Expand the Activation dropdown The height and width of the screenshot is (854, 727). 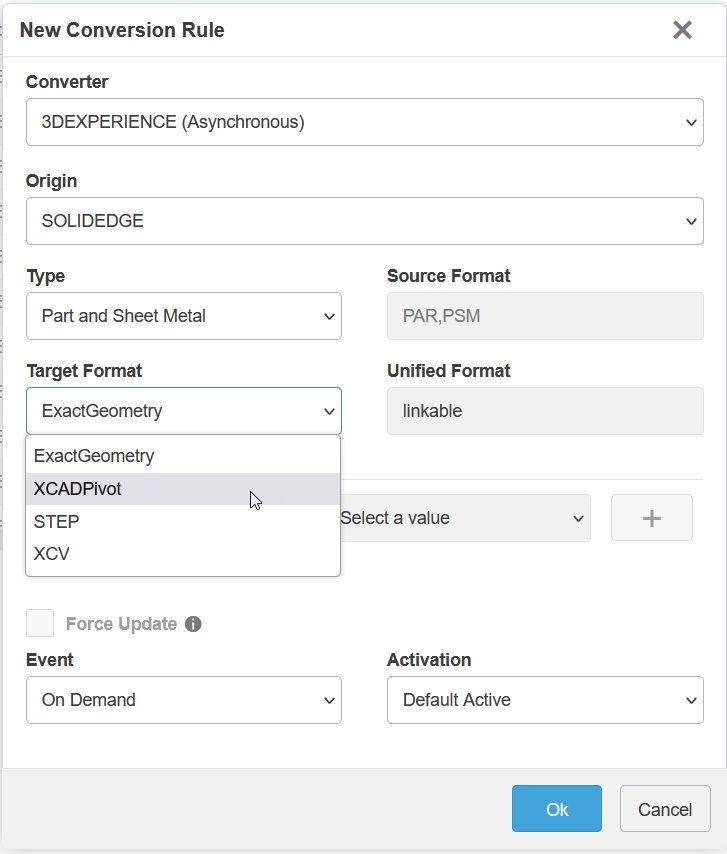(x=544, y=700)
